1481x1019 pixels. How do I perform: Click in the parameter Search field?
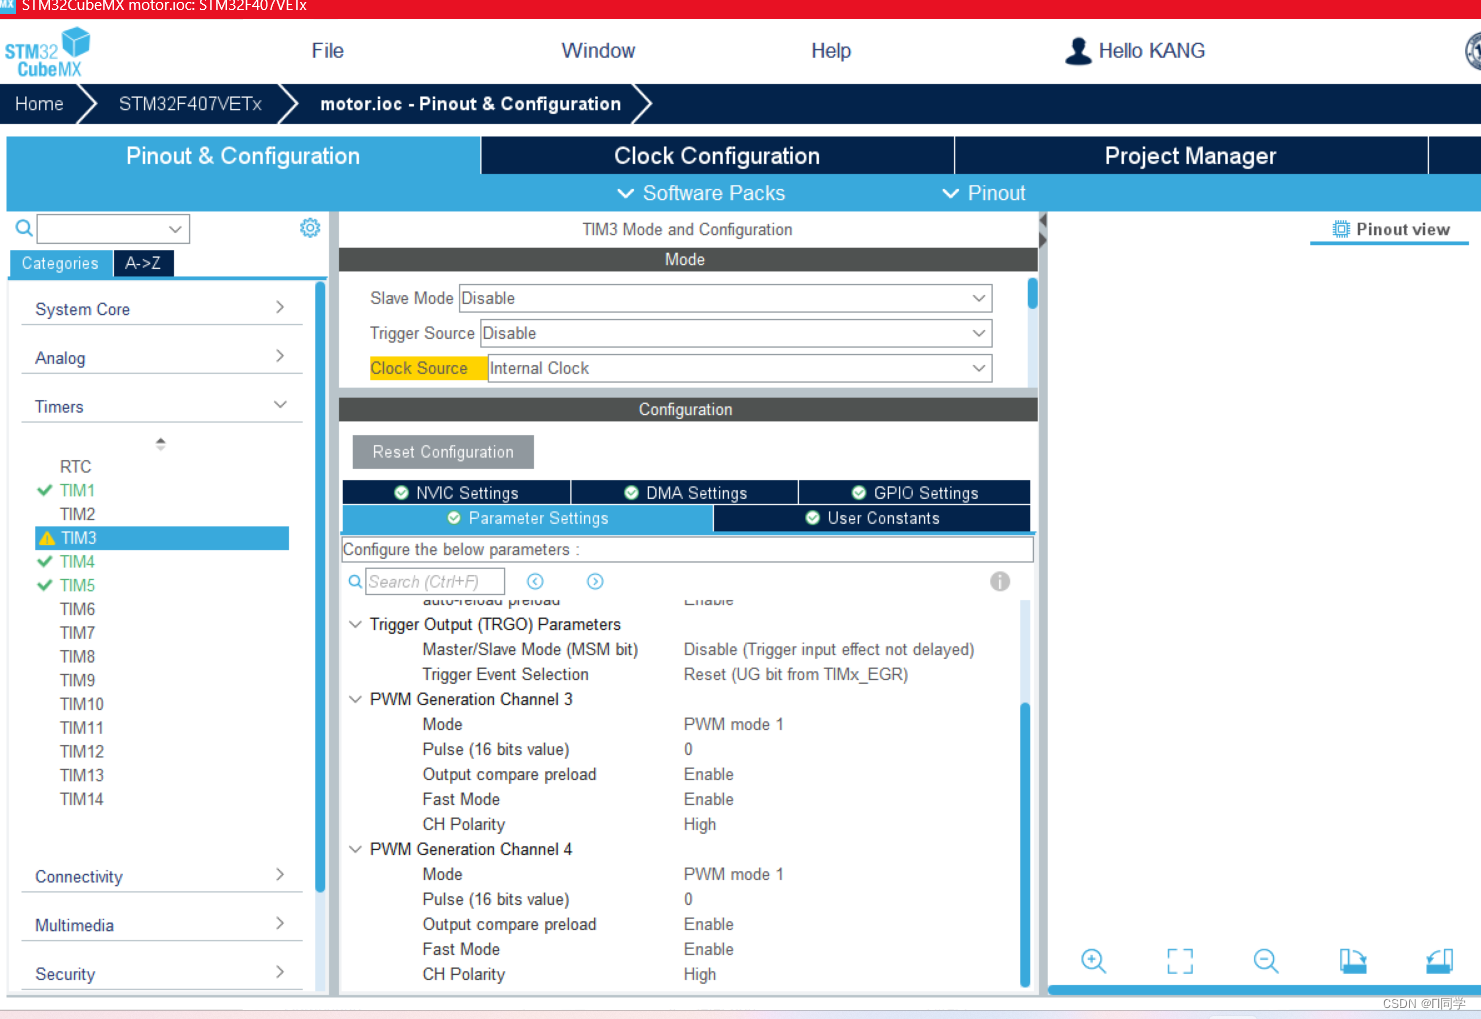point(435,581)
